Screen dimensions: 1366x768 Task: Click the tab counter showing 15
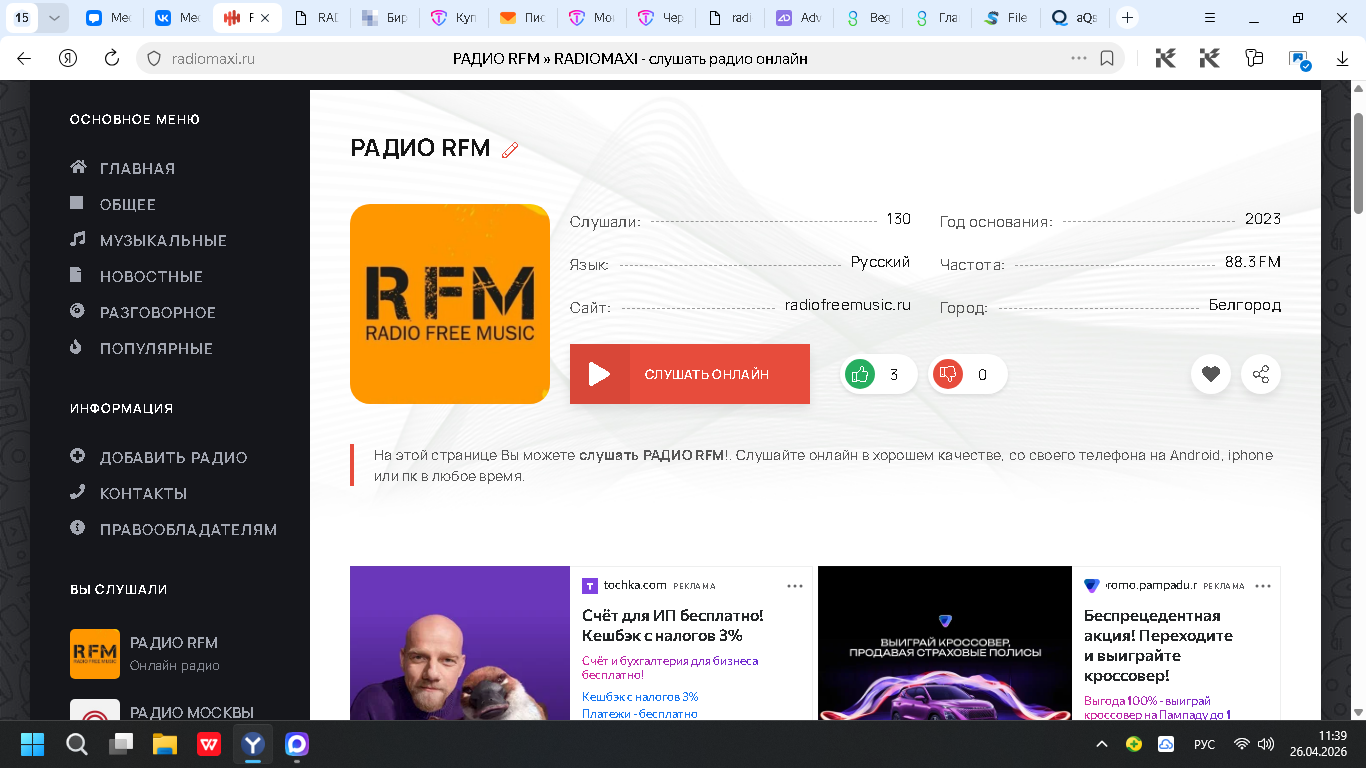click(22, 18)
